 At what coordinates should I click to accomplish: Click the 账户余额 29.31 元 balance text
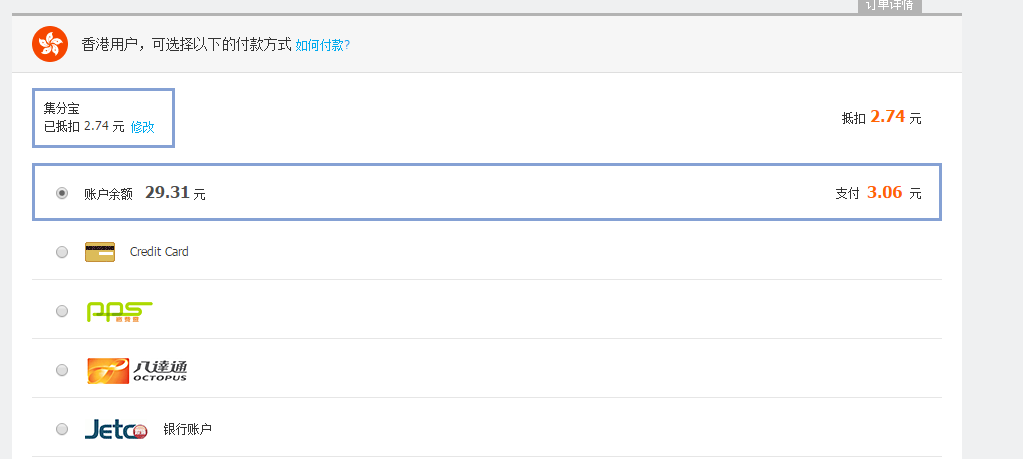pyautogui.click(x=145, y=193)
